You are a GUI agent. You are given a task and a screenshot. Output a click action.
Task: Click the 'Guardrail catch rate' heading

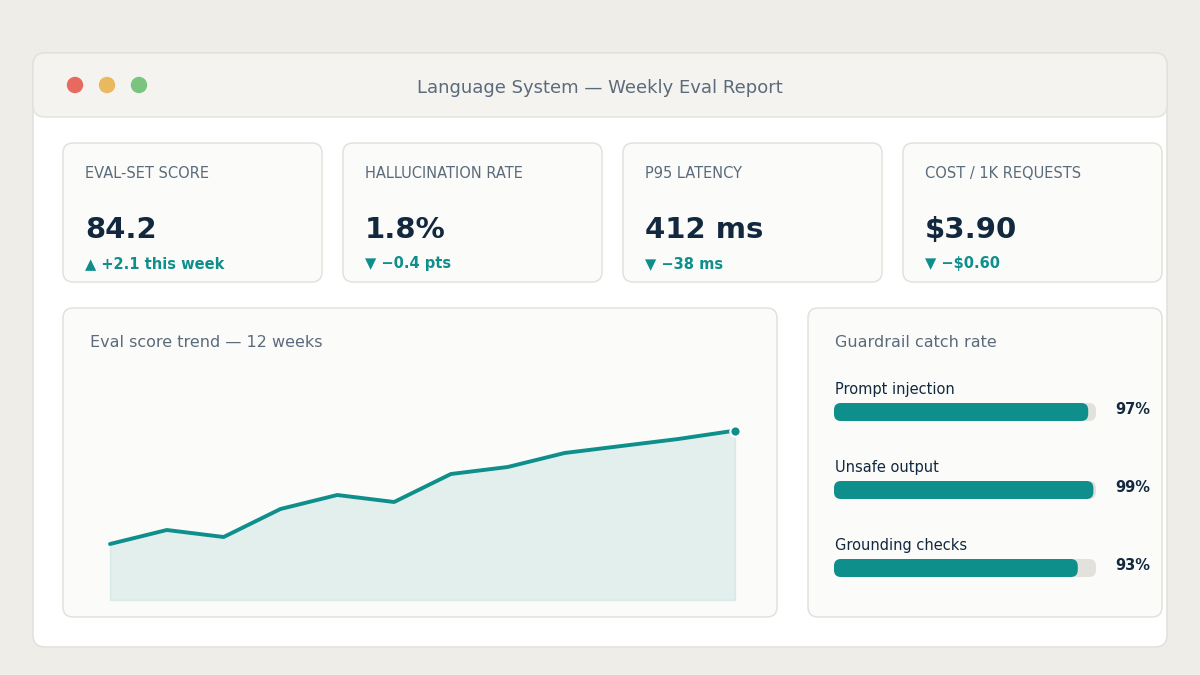(x=916, y=342)
